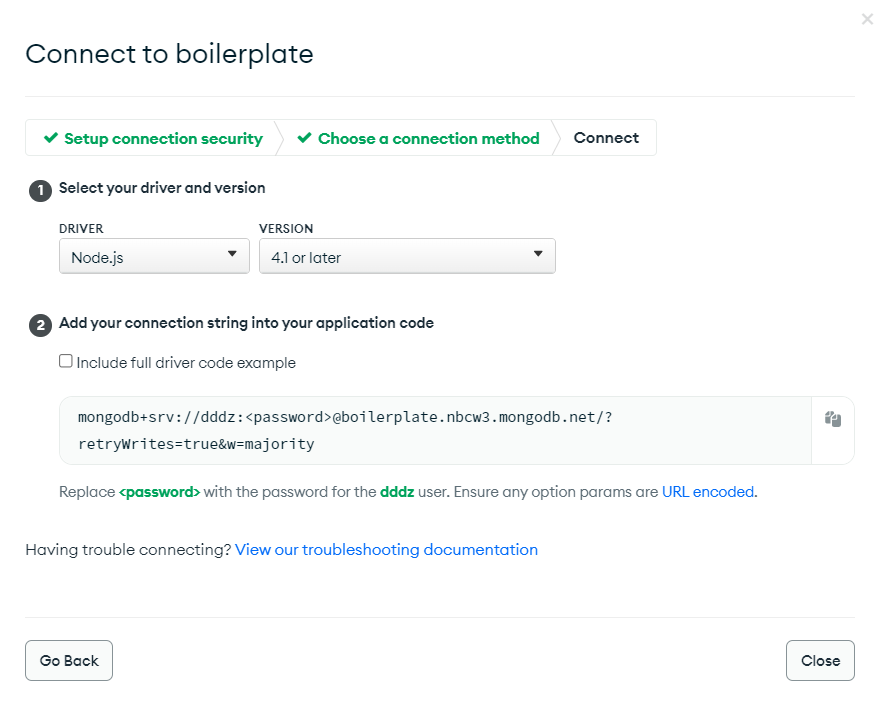Click the step 1 number badge

click(x=40, y=190)
